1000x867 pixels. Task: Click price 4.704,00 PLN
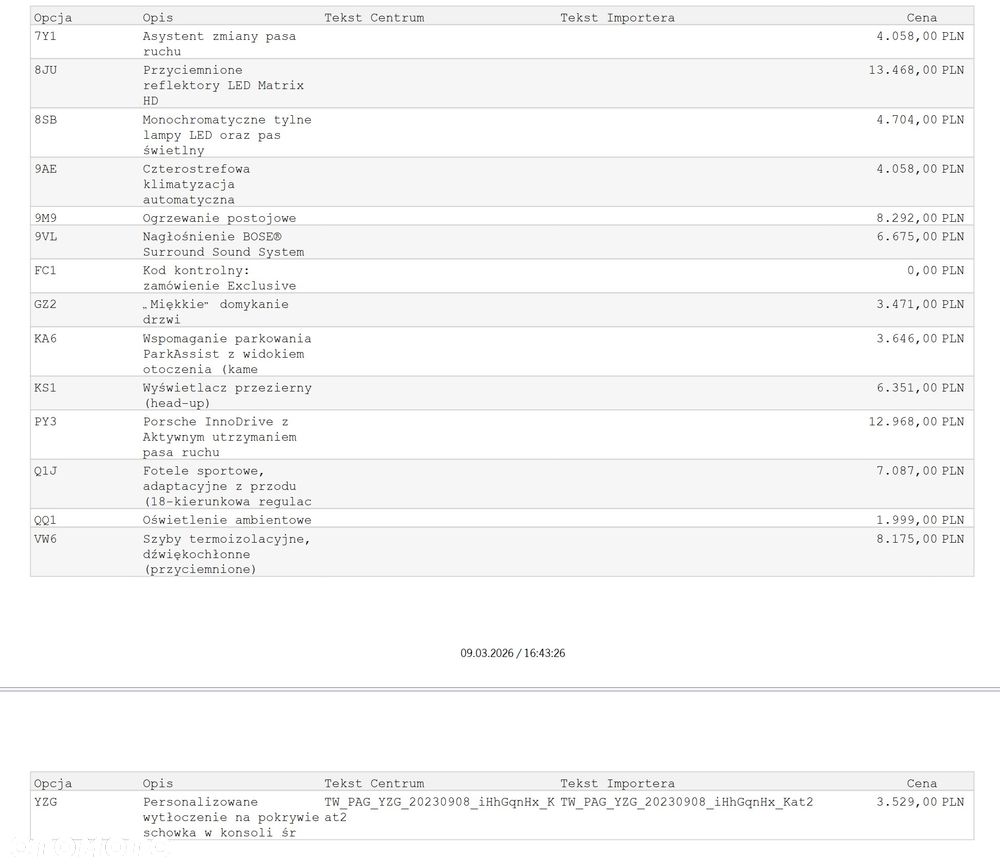[x=920, y=120]
